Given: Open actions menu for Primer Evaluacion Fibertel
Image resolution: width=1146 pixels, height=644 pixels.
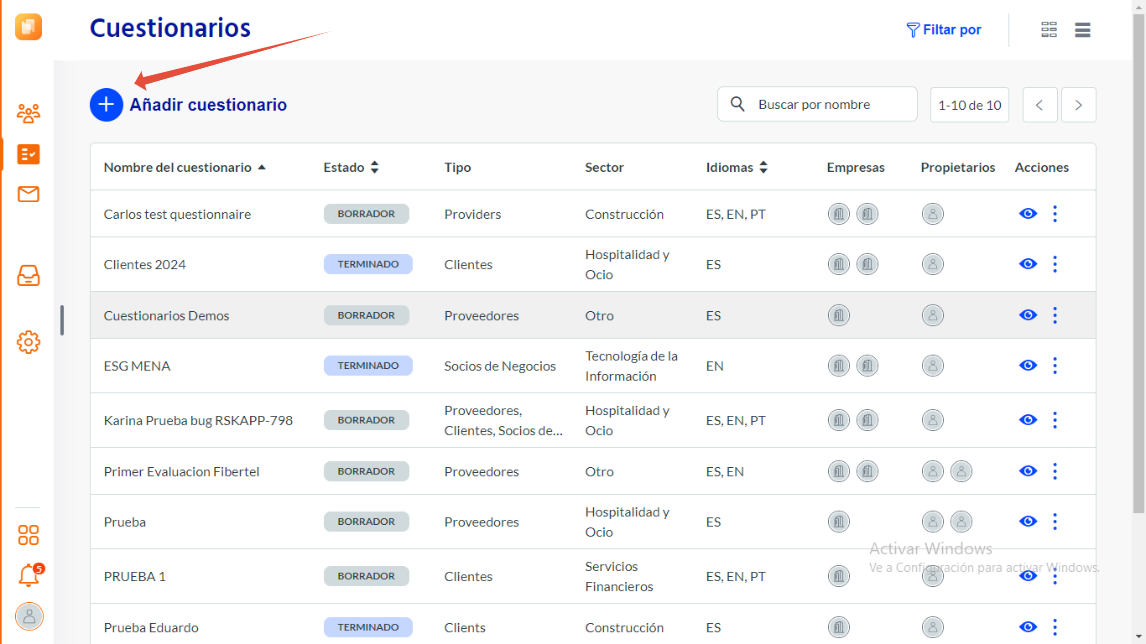Looking at the screenshot, I should (1055, 471).
